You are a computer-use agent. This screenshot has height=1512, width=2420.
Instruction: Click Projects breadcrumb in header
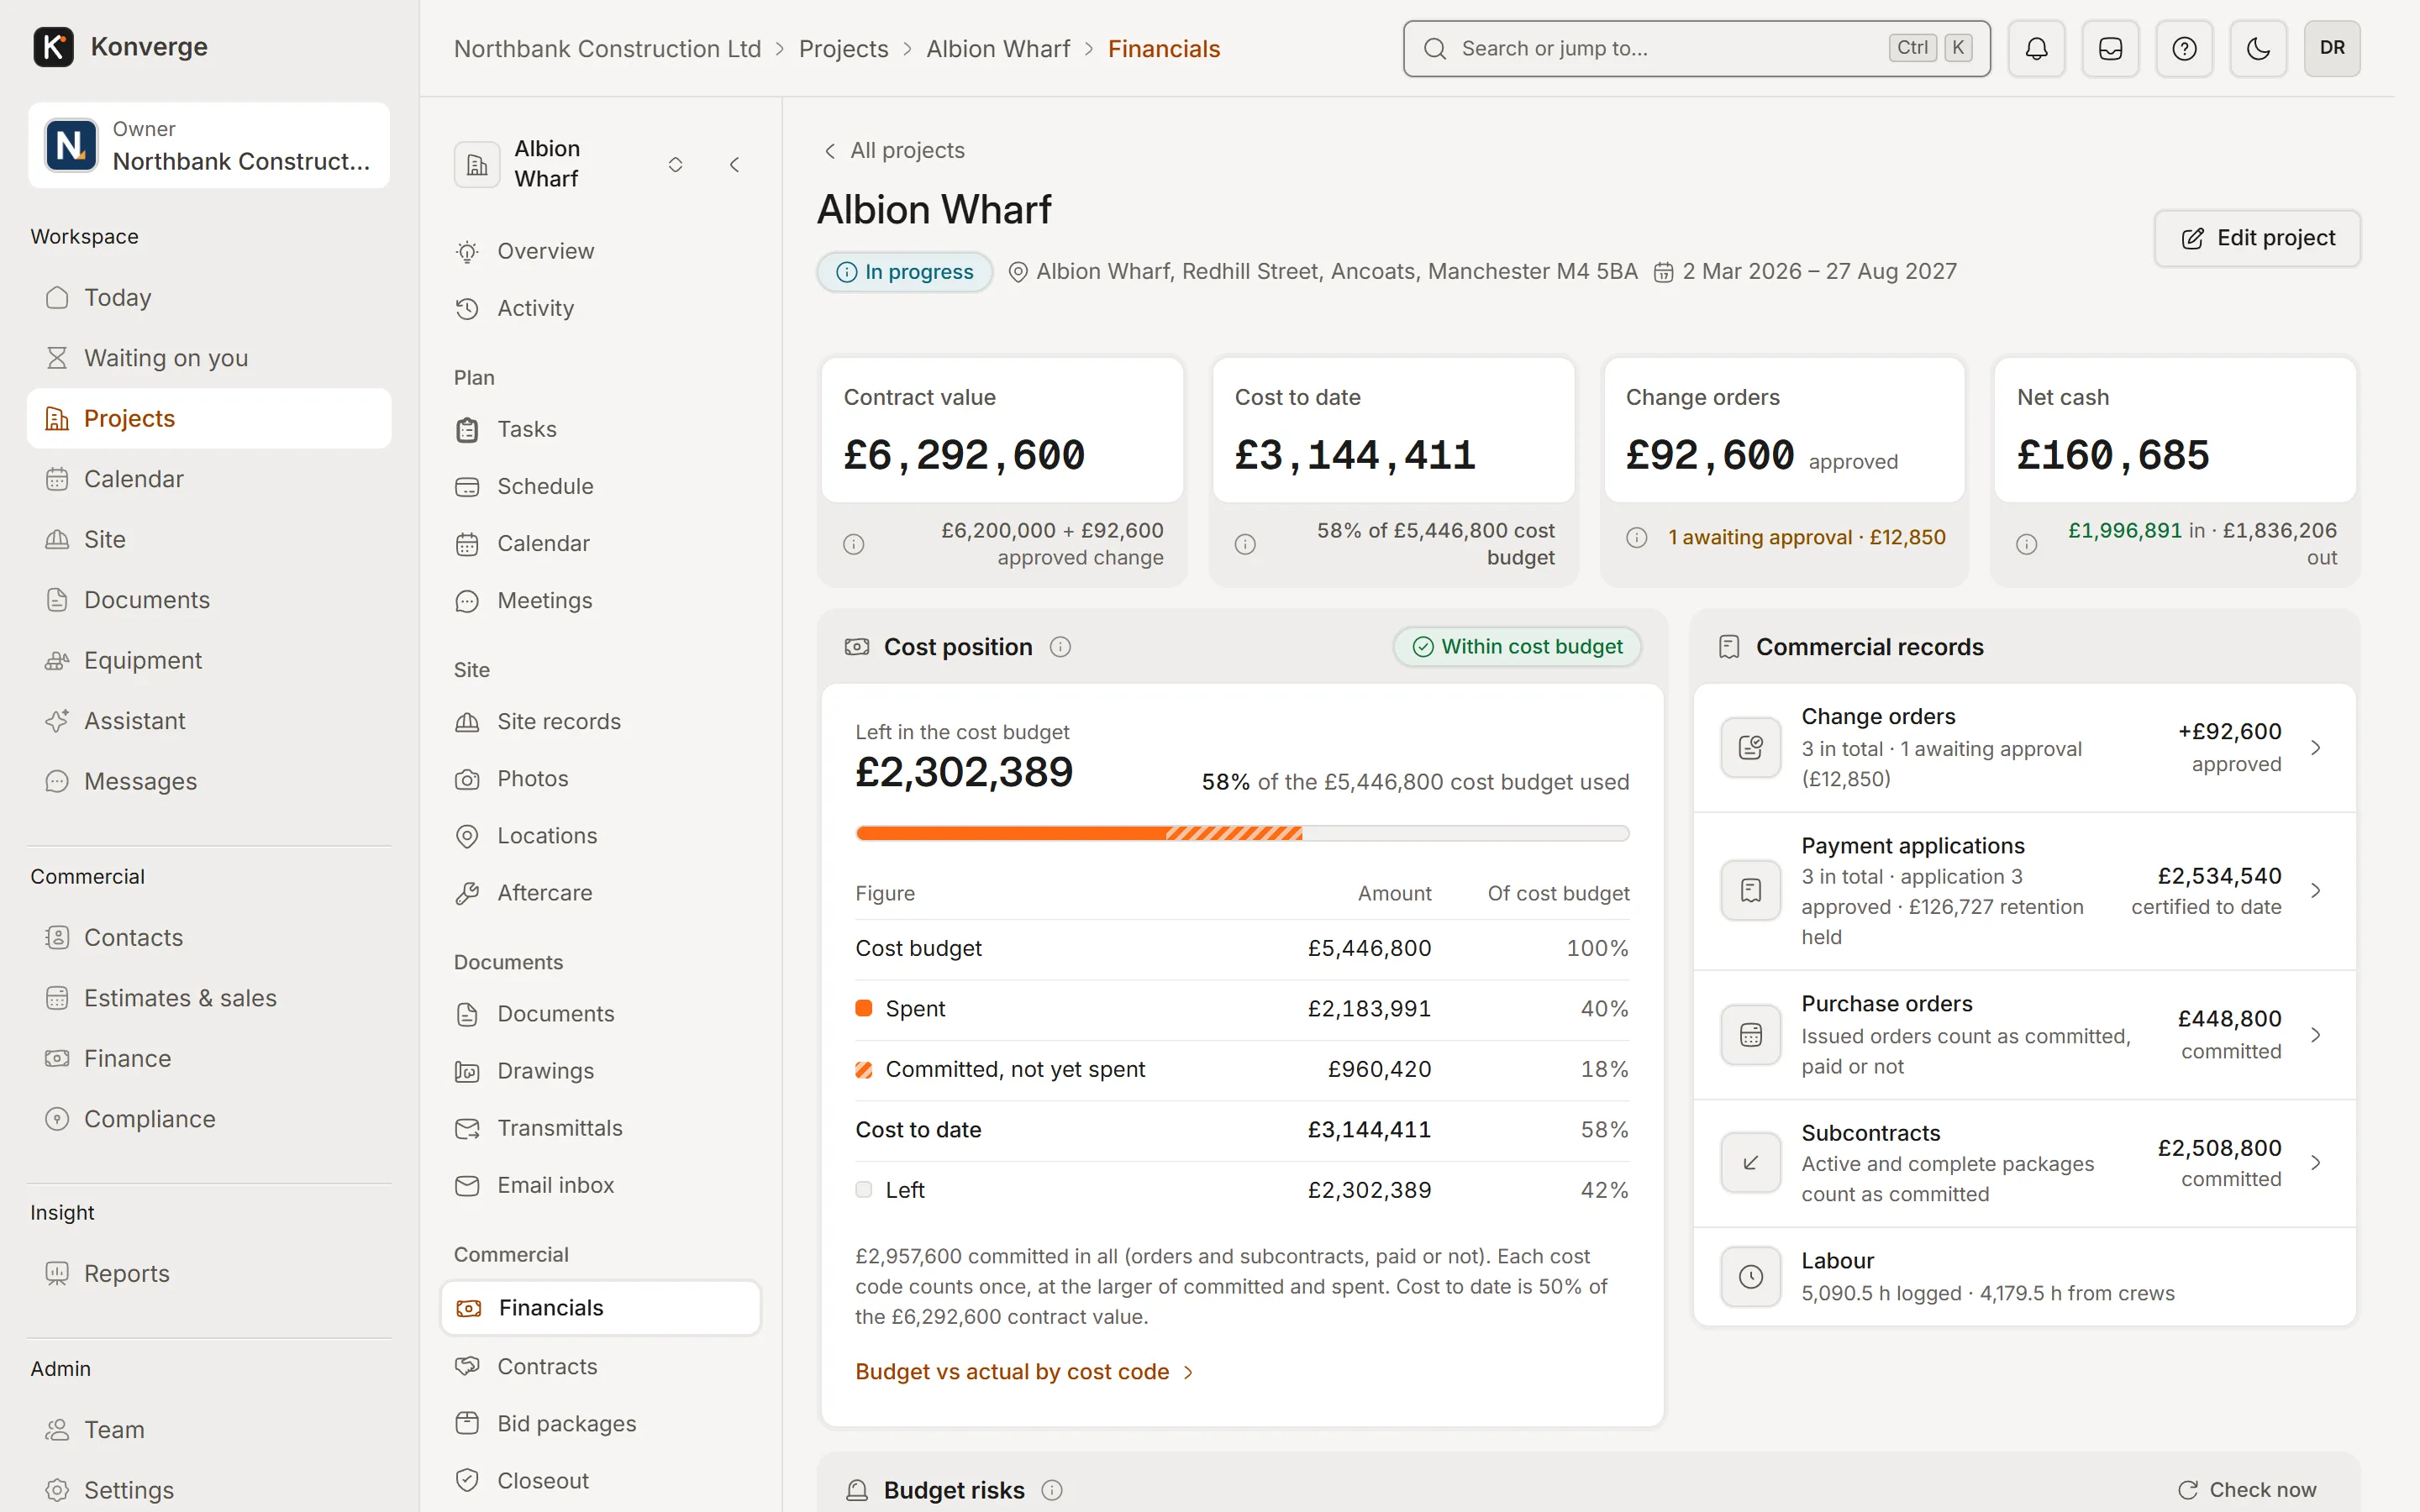coord(843,48)
